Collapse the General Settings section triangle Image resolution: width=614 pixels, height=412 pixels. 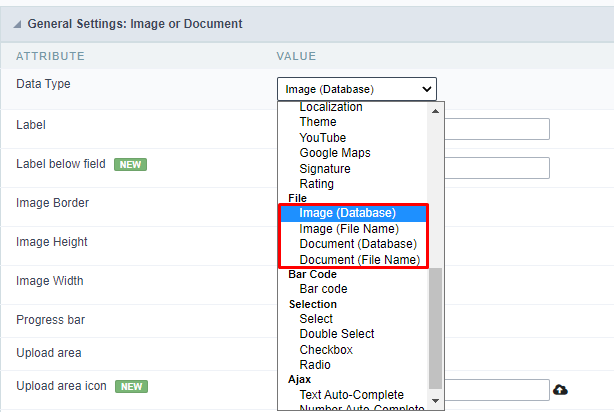tap(17, 25)
